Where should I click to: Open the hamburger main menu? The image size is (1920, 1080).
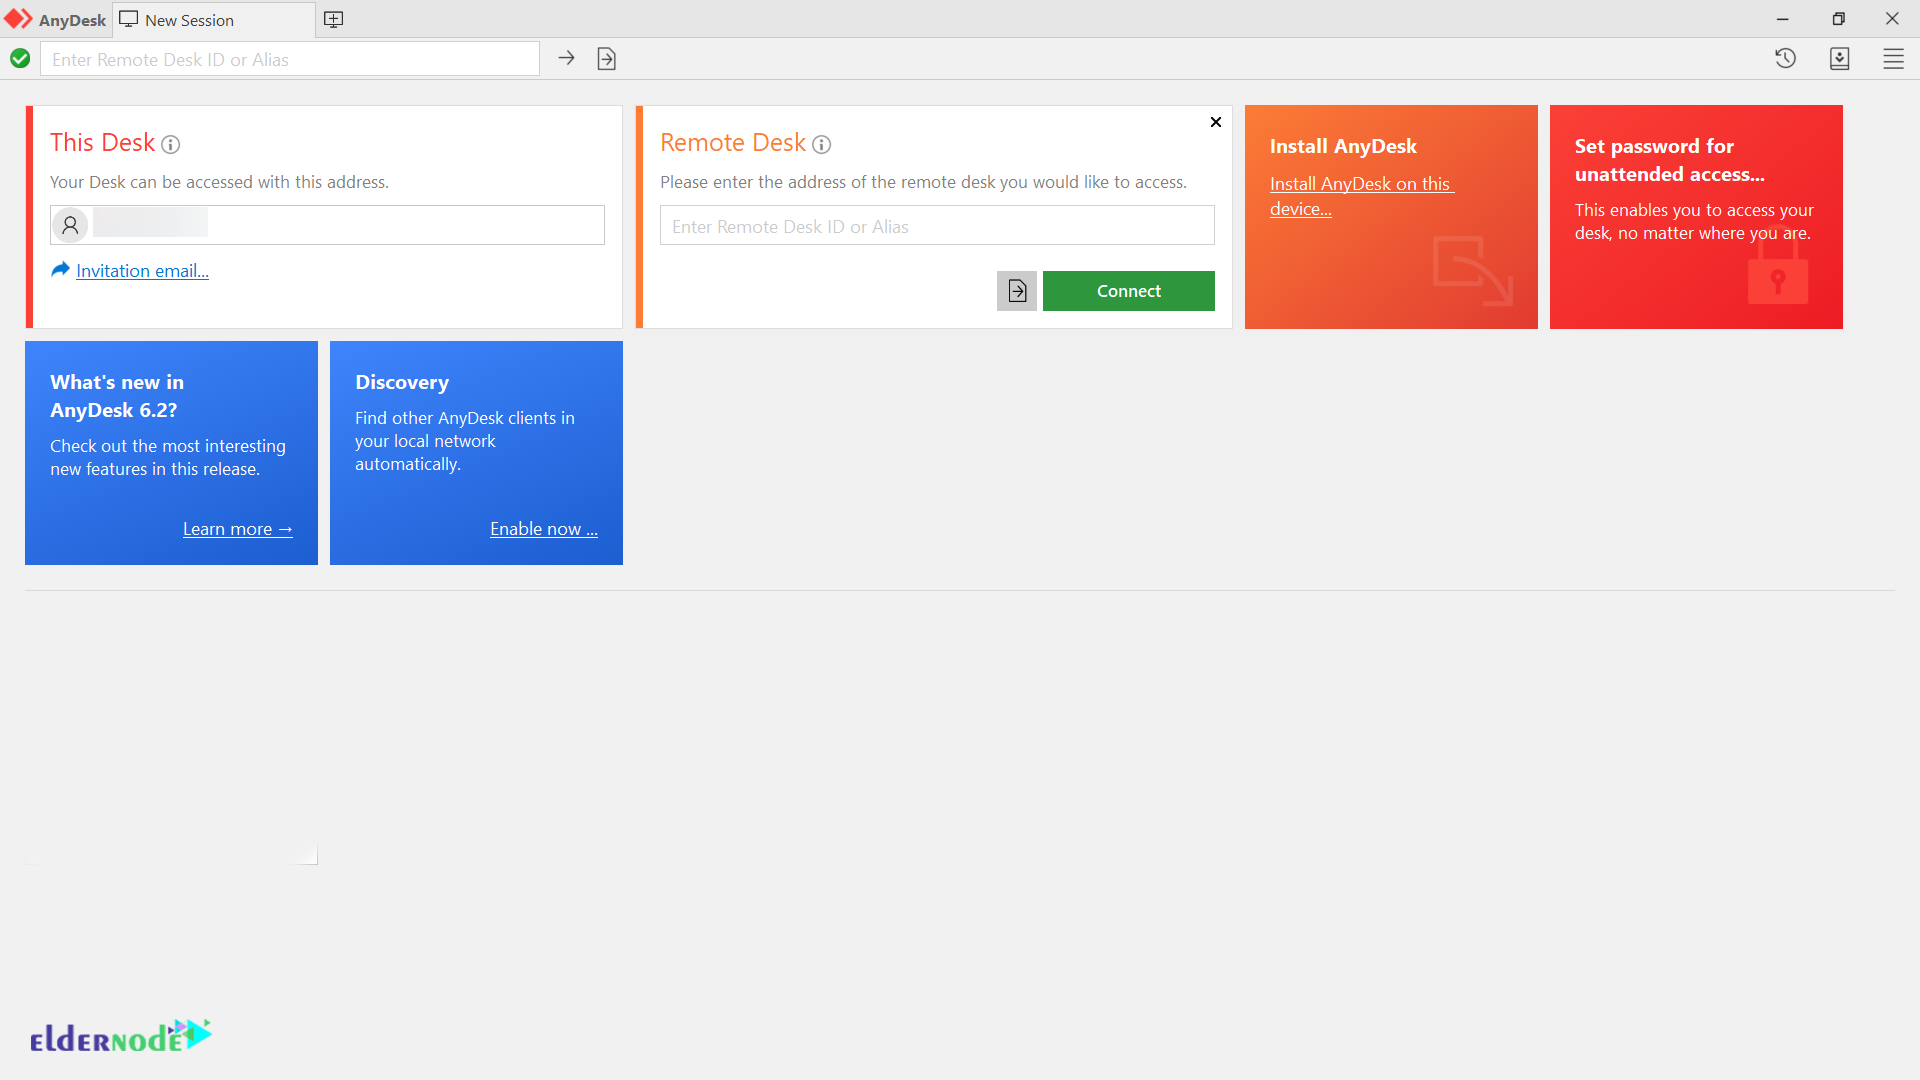tap(1893, 59)
